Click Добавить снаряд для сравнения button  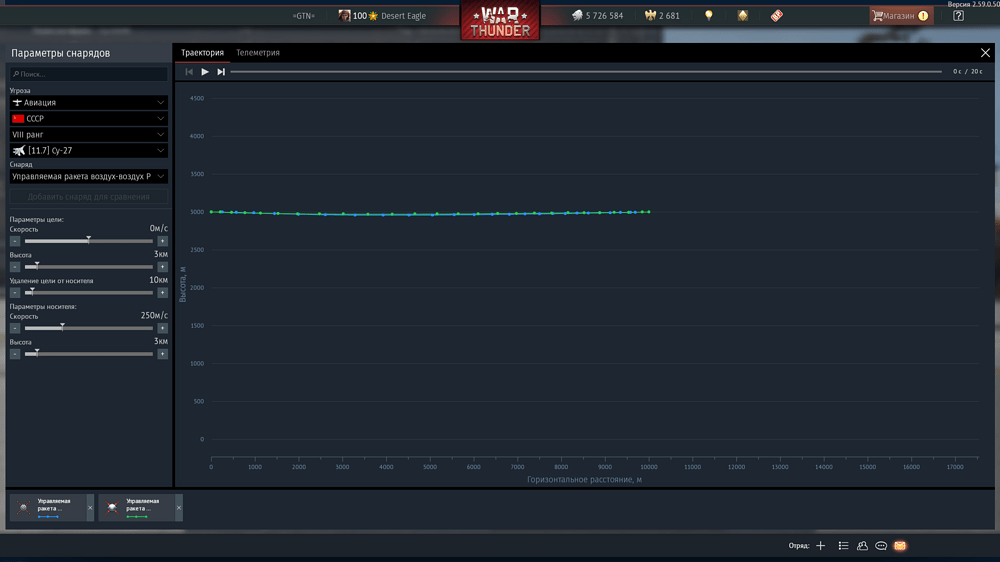[89, 196]
